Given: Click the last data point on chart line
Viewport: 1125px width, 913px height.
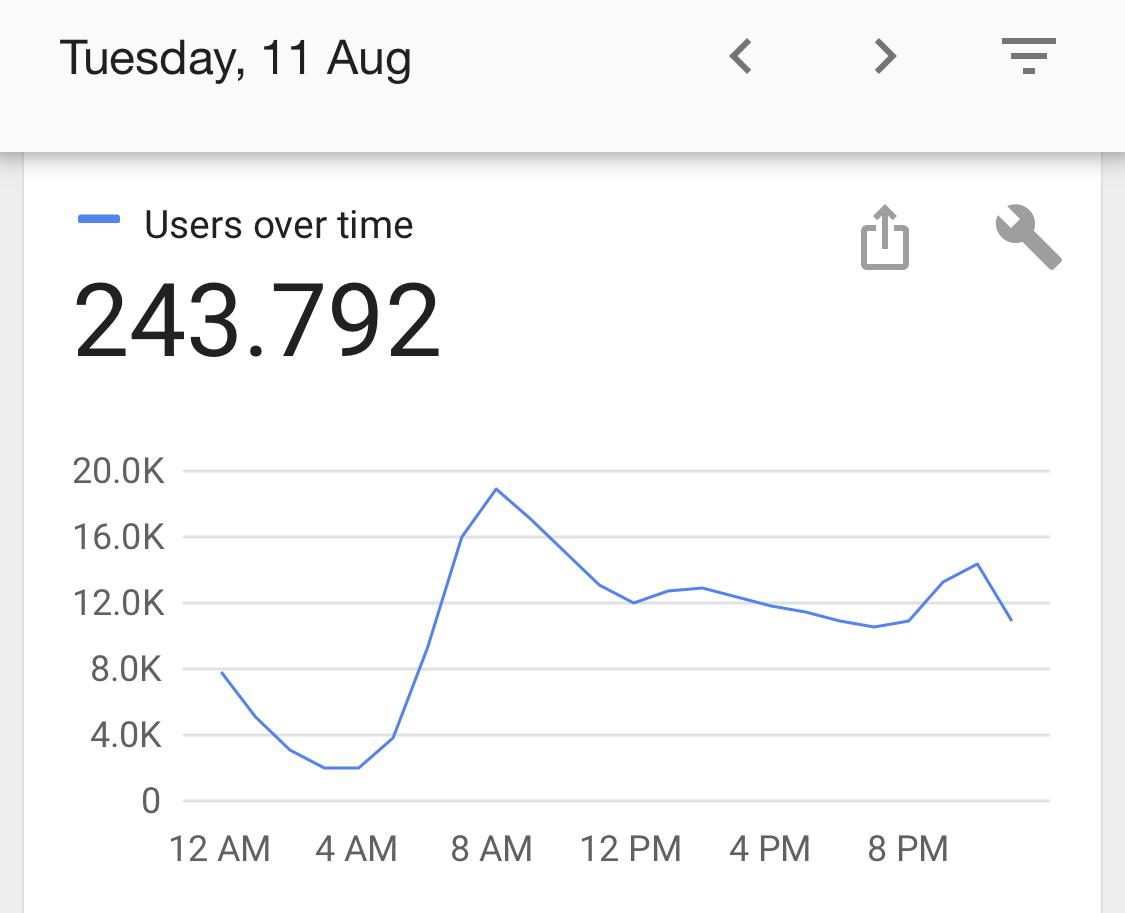Looking at the screenshot, I should (x=1011, y=620).
